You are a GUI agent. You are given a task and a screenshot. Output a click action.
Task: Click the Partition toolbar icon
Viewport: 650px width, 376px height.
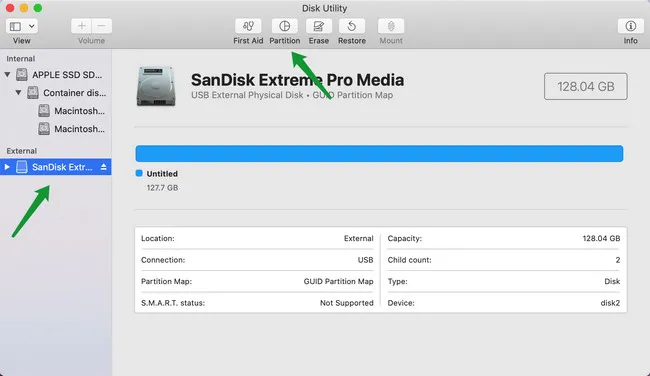[284, 26]
